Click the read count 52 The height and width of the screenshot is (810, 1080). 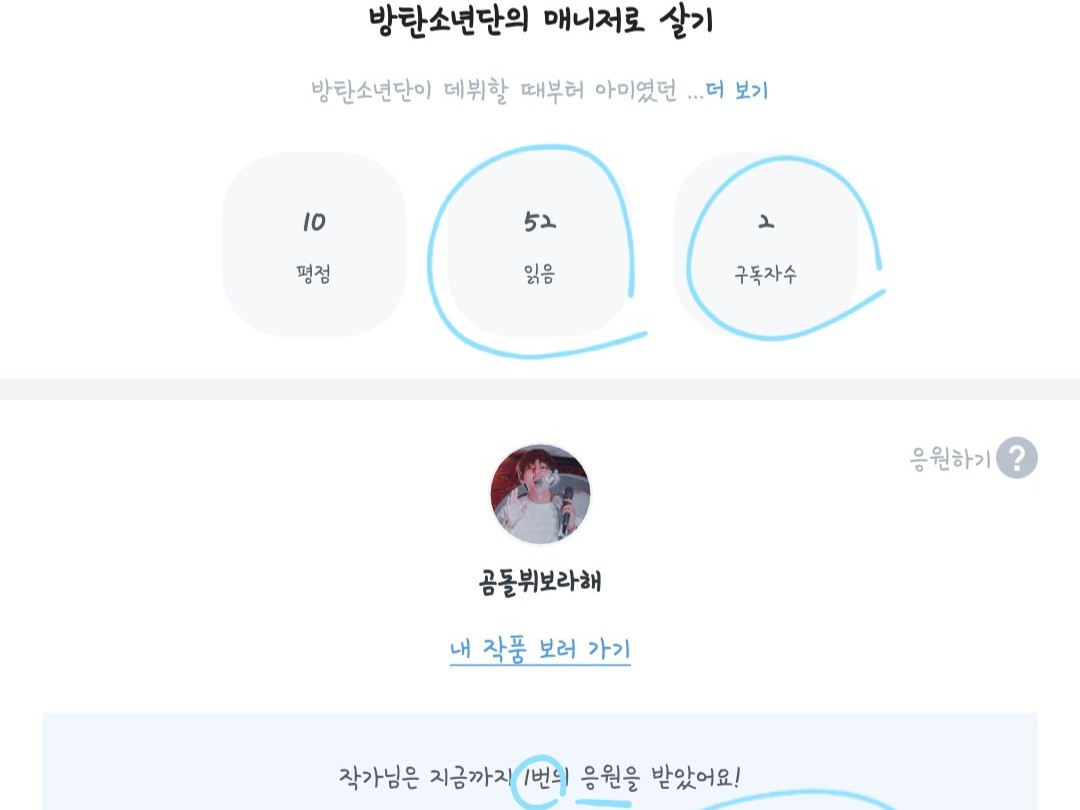(x=539, y=222)
